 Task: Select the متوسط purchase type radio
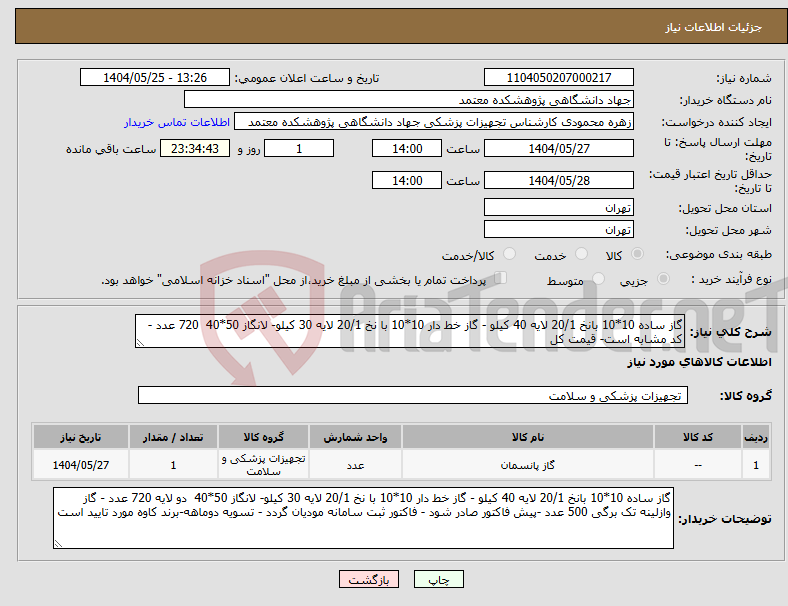[x=598, y=279]
